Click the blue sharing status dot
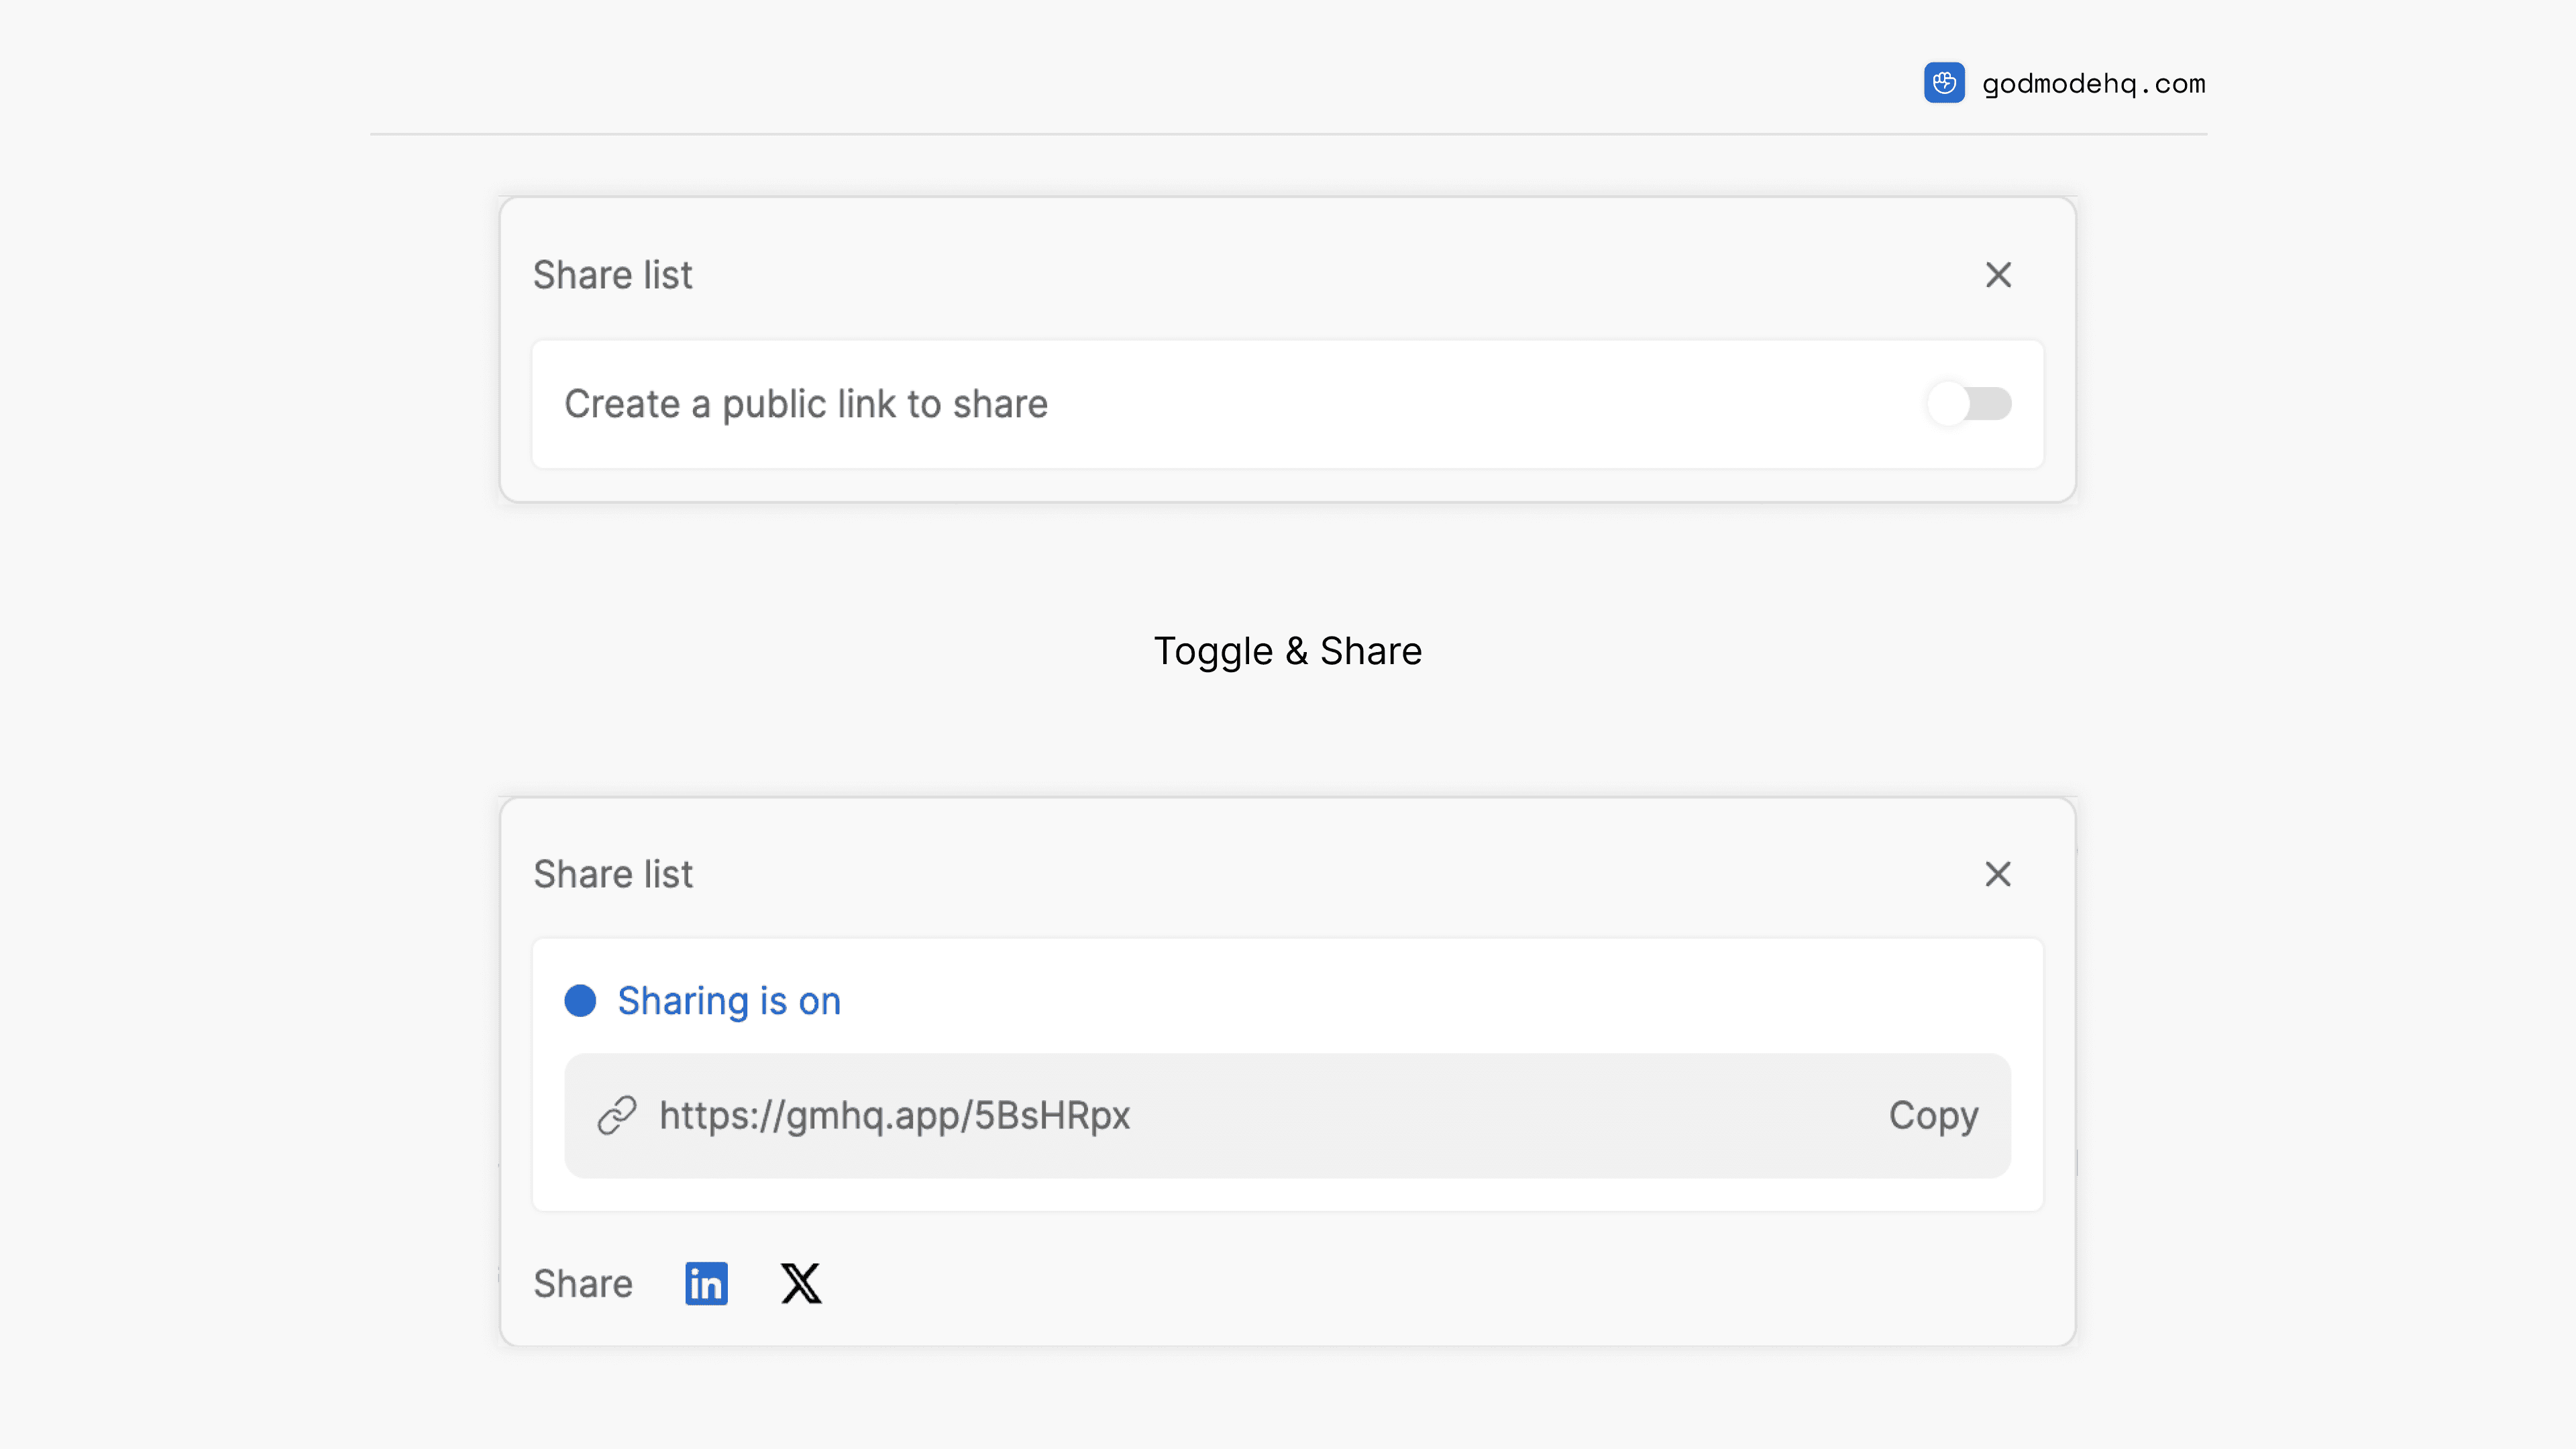 point(580,1001)
